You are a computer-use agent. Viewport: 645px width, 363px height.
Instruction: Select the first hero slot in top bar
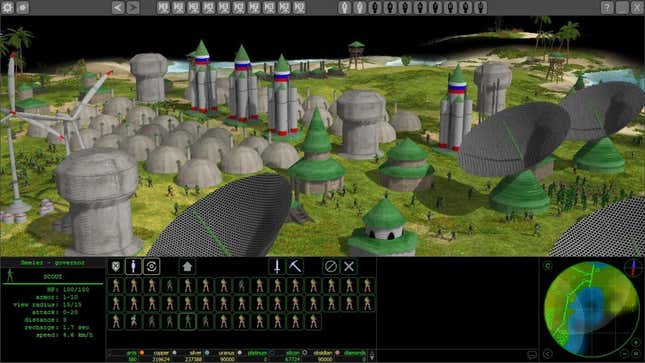(345, 7)
